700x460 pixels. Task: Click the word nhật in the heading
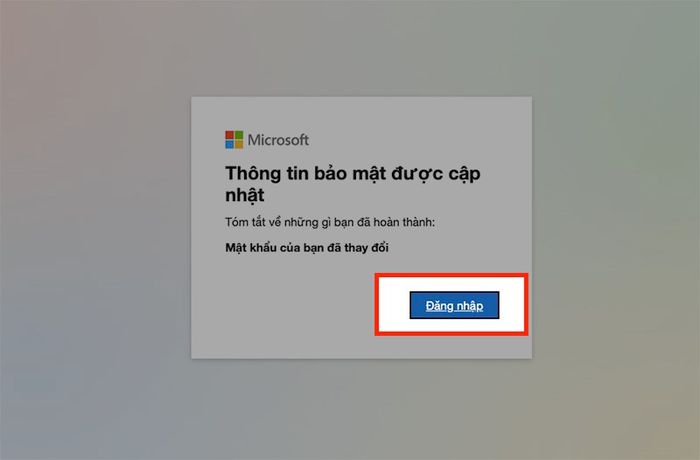coord(245,195)
